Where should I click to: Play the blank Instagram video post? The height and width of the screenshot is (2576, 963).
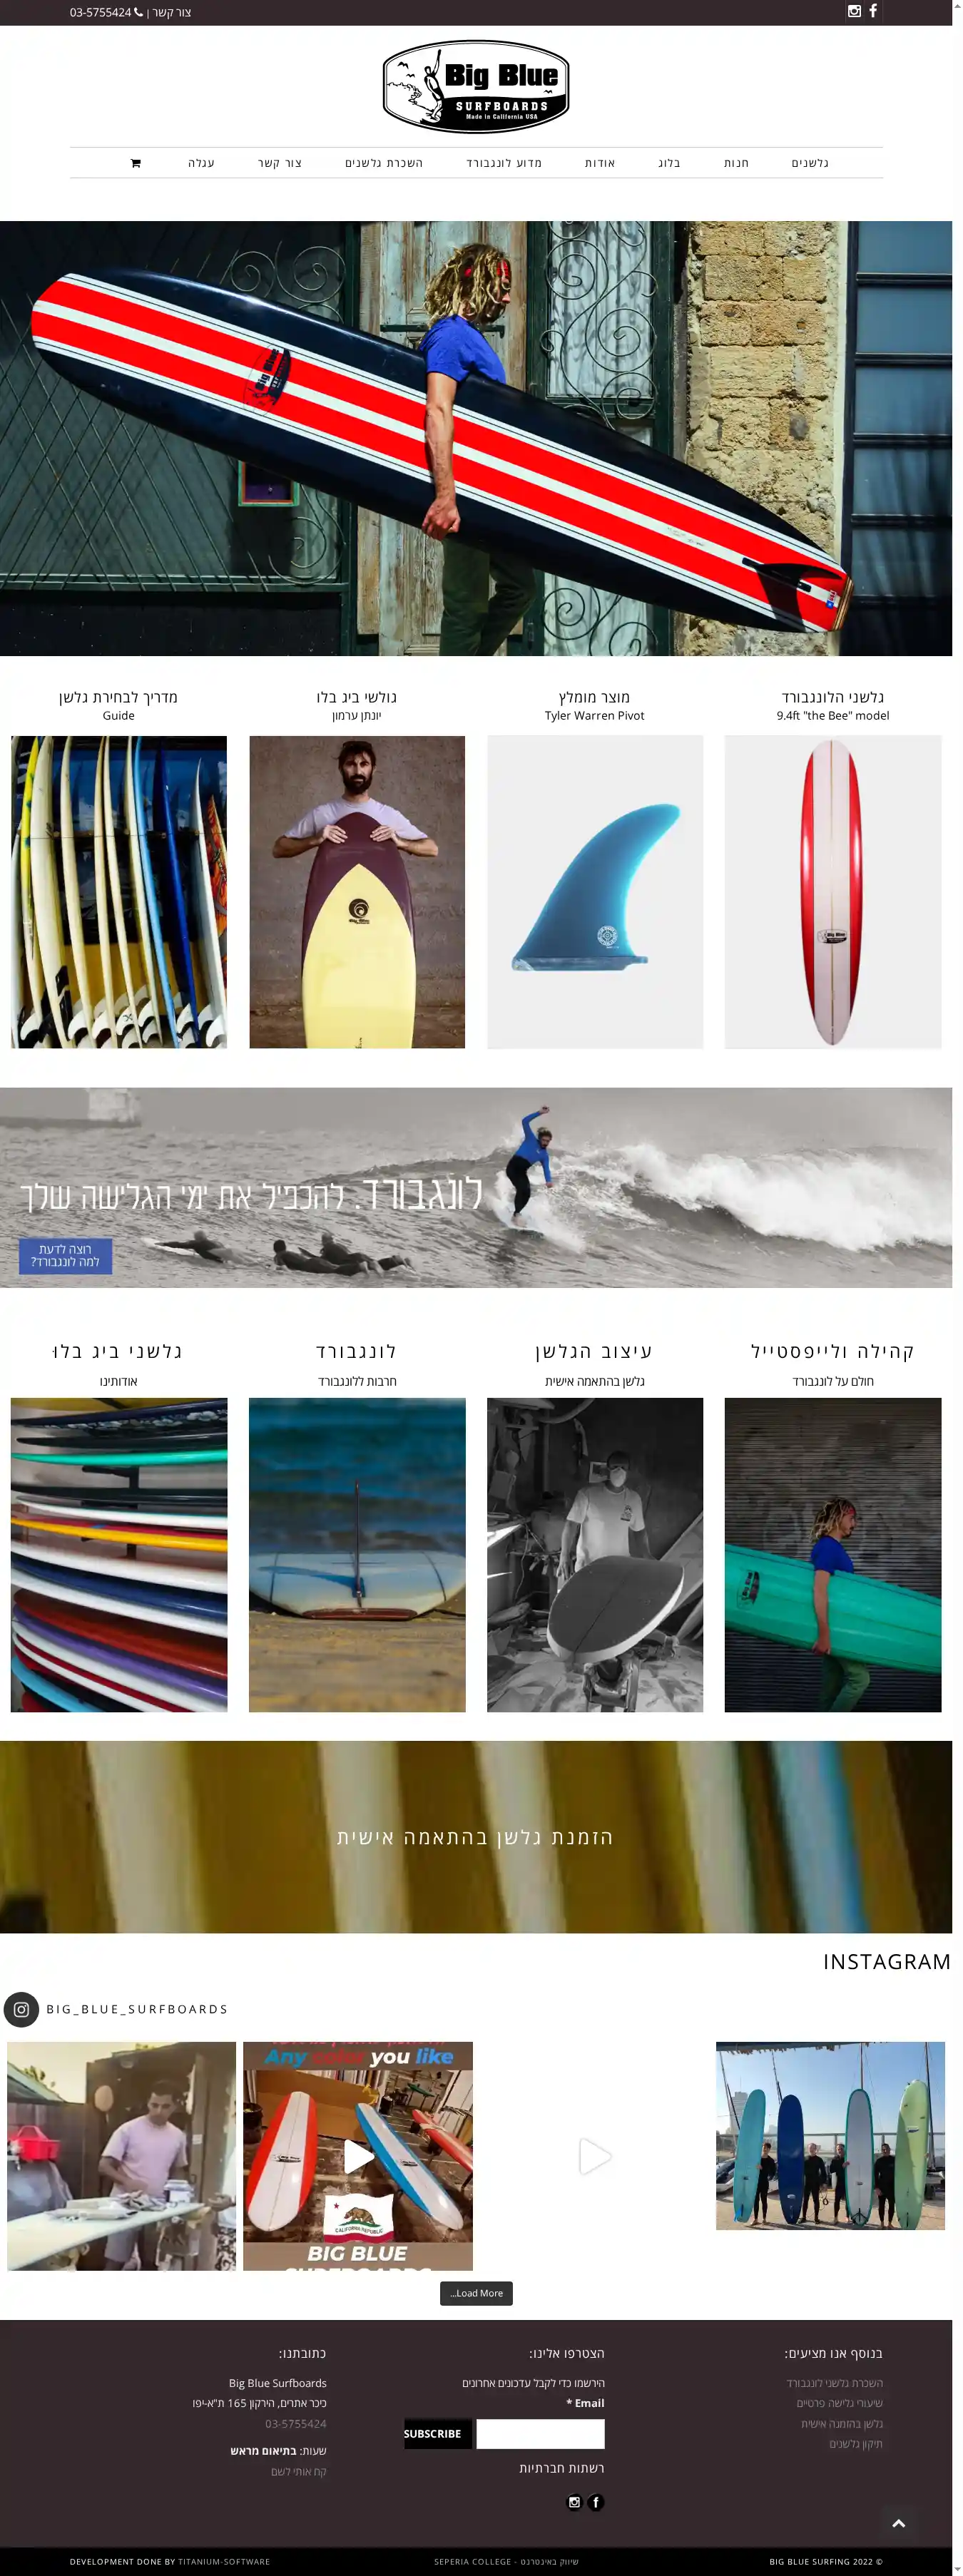[595, 2155]
